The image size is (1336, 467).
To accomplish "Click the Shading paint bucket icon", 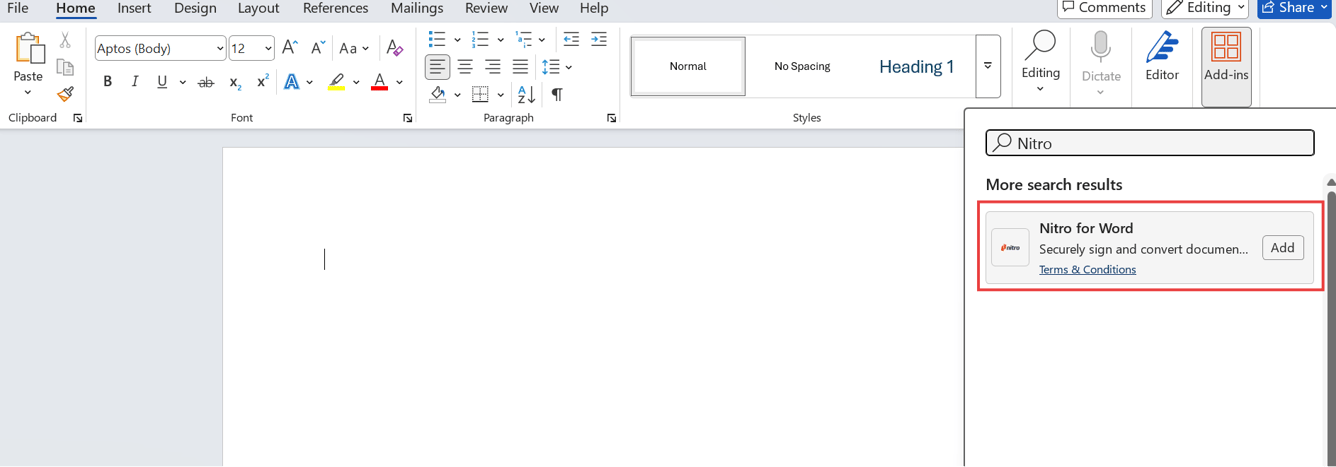I will (x=438, y=94).
